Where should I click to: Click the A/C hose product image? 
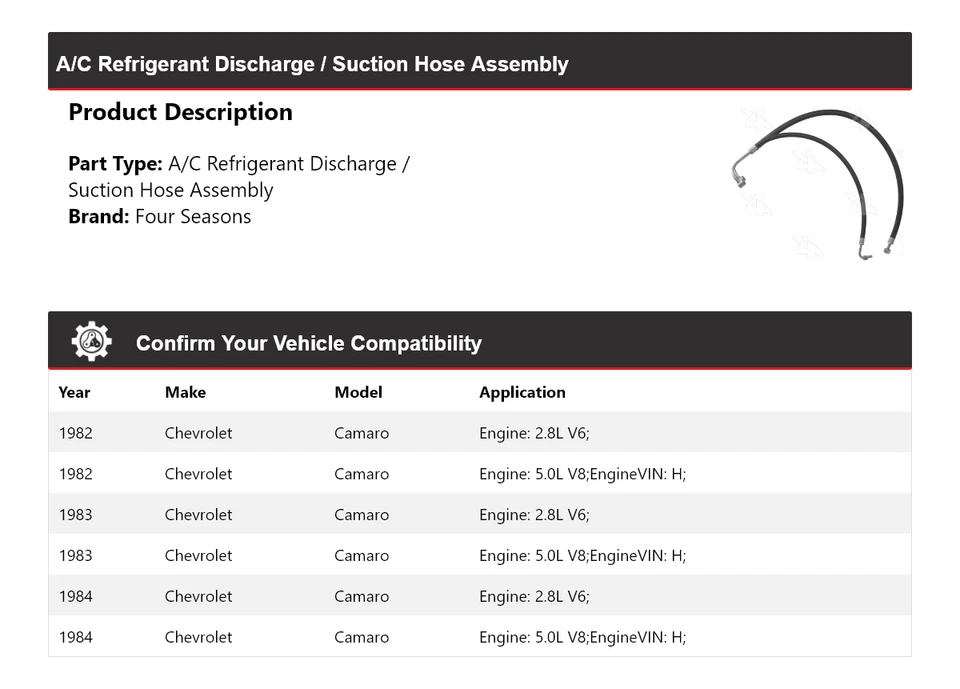pyautogui.click(x=818, y=184)
